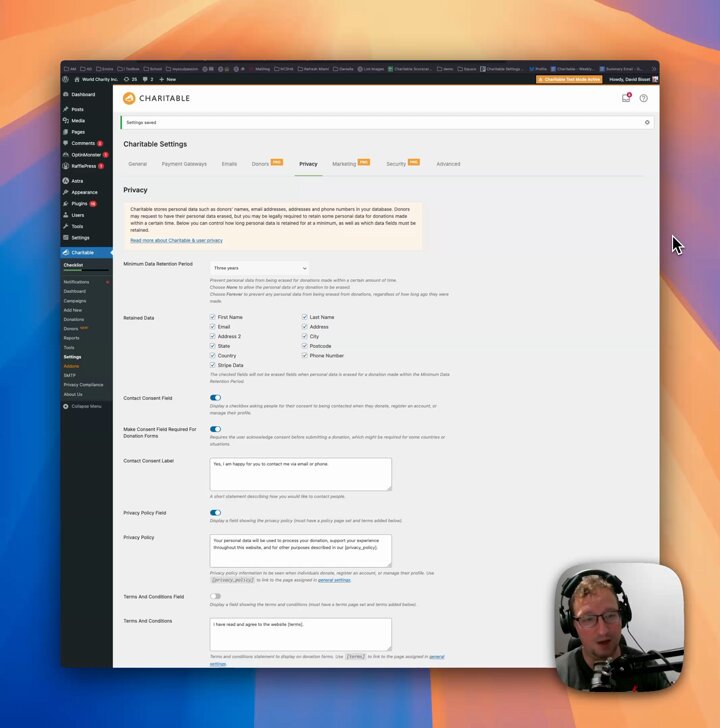
Task: Enable the Terms And Conditions Field toggle
Action: click(x=215, y=596)
